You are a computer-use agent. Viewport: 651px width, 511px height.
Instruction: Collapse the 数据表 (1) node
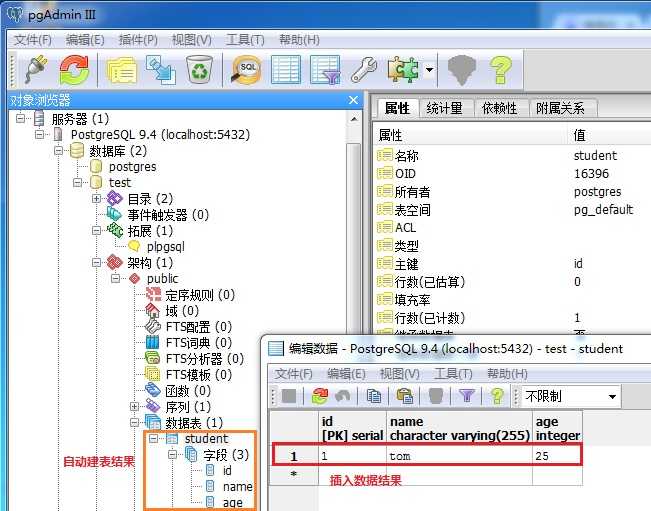tap(134, 423)
